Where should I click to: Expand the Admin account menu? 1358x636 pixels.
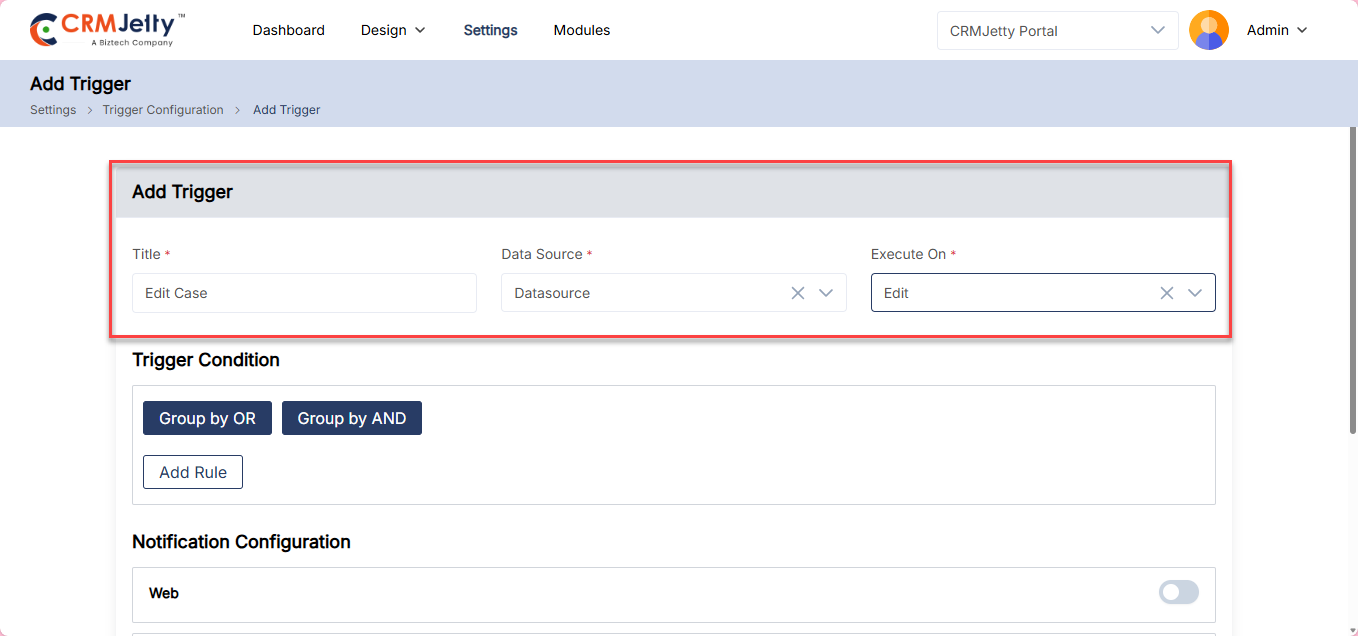(x=1277, y=30)
